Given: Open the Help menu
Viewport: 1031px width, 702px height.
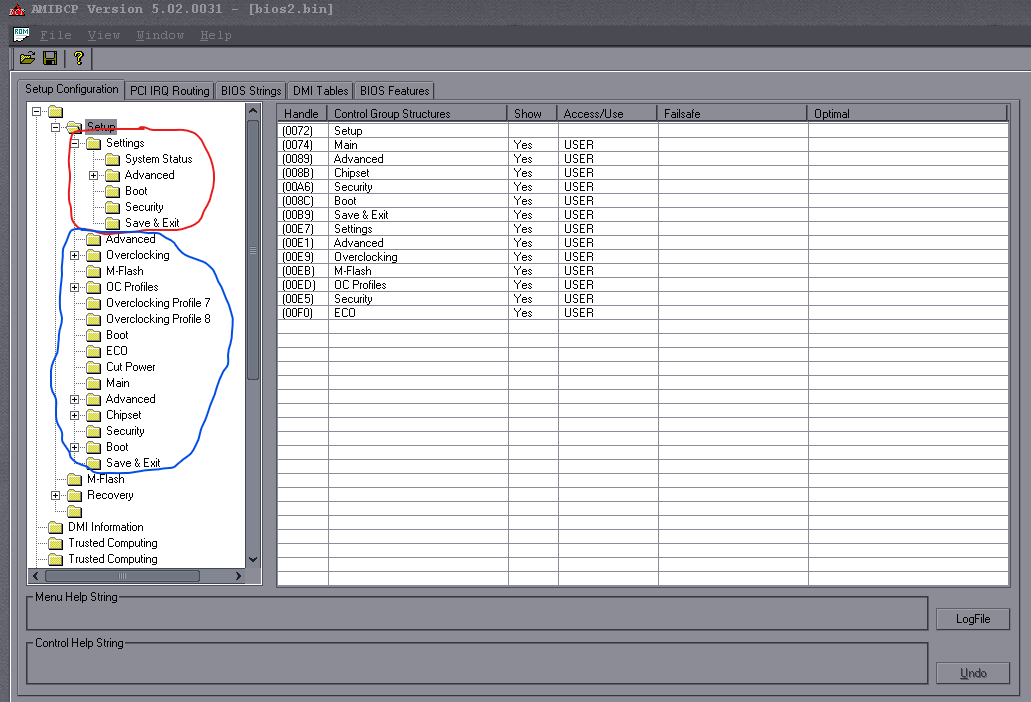Looking at the screenshot, I should pos(216,35).
